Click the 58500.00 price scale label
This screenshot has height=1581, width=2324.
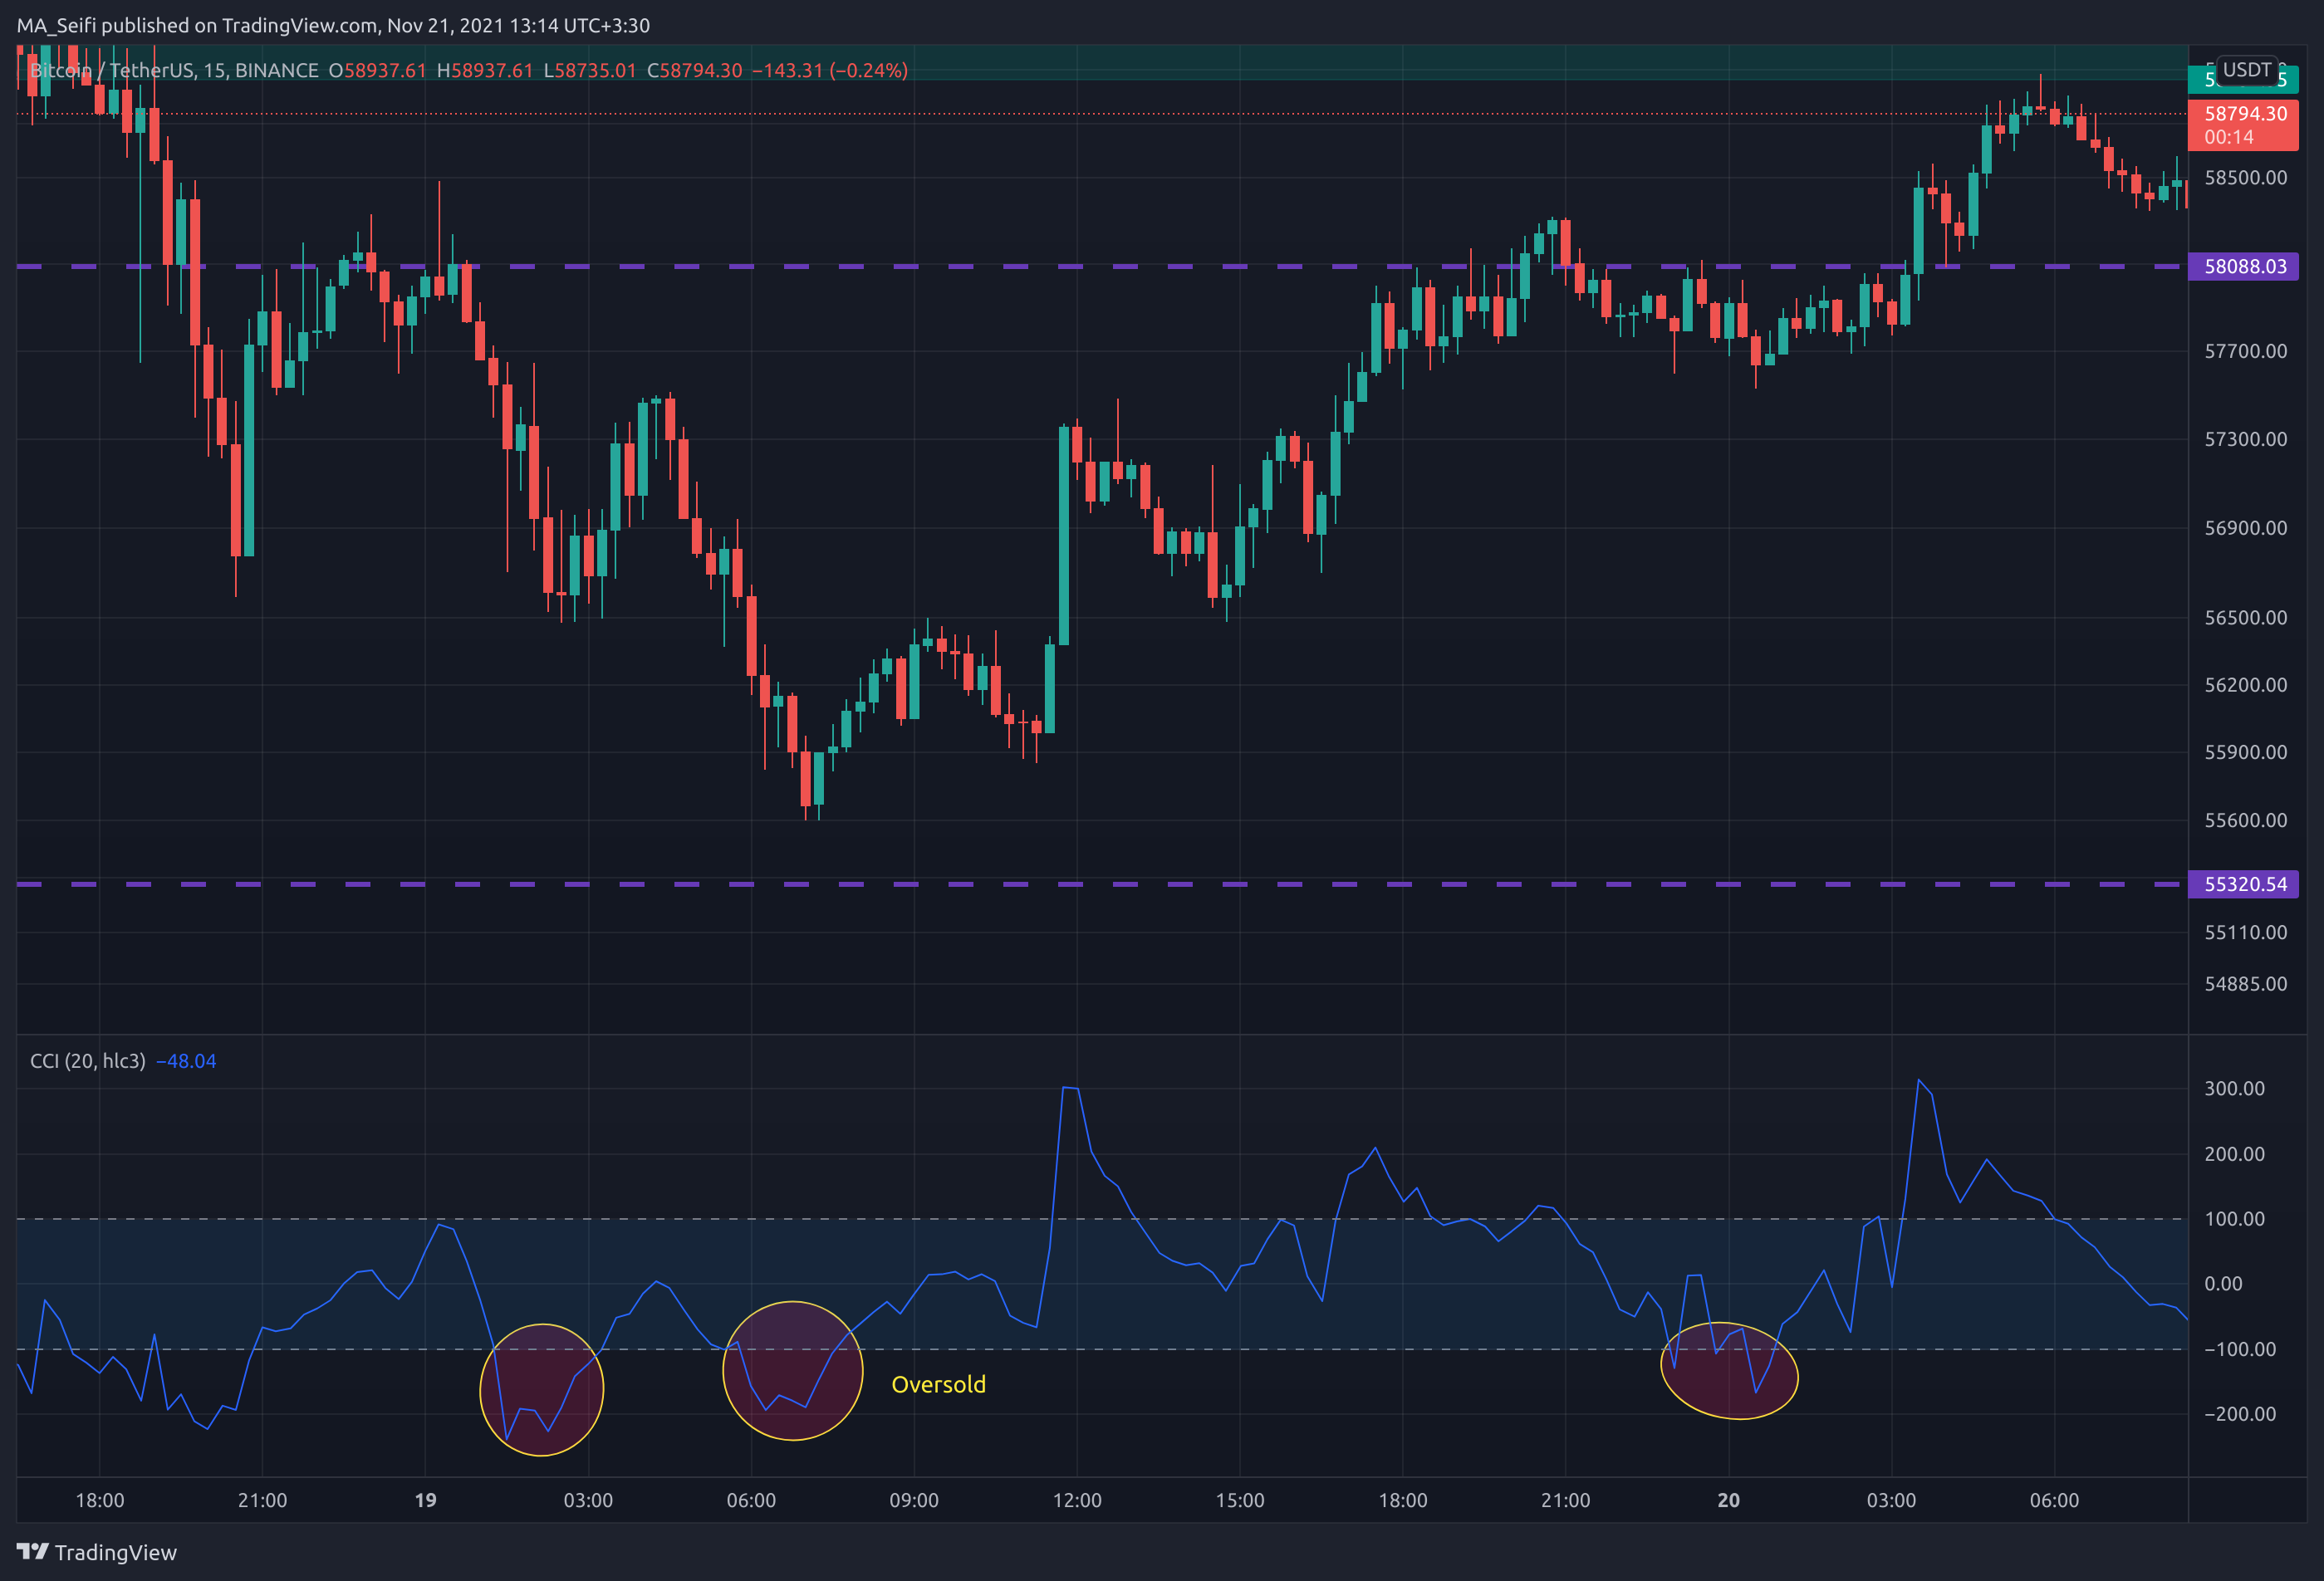[2245, 178]
